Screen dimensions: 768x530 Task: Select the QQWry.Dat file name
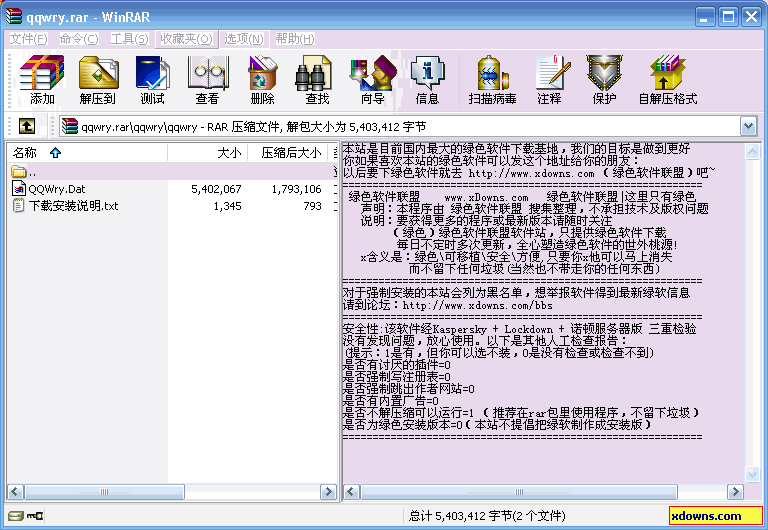click(57, 189)
